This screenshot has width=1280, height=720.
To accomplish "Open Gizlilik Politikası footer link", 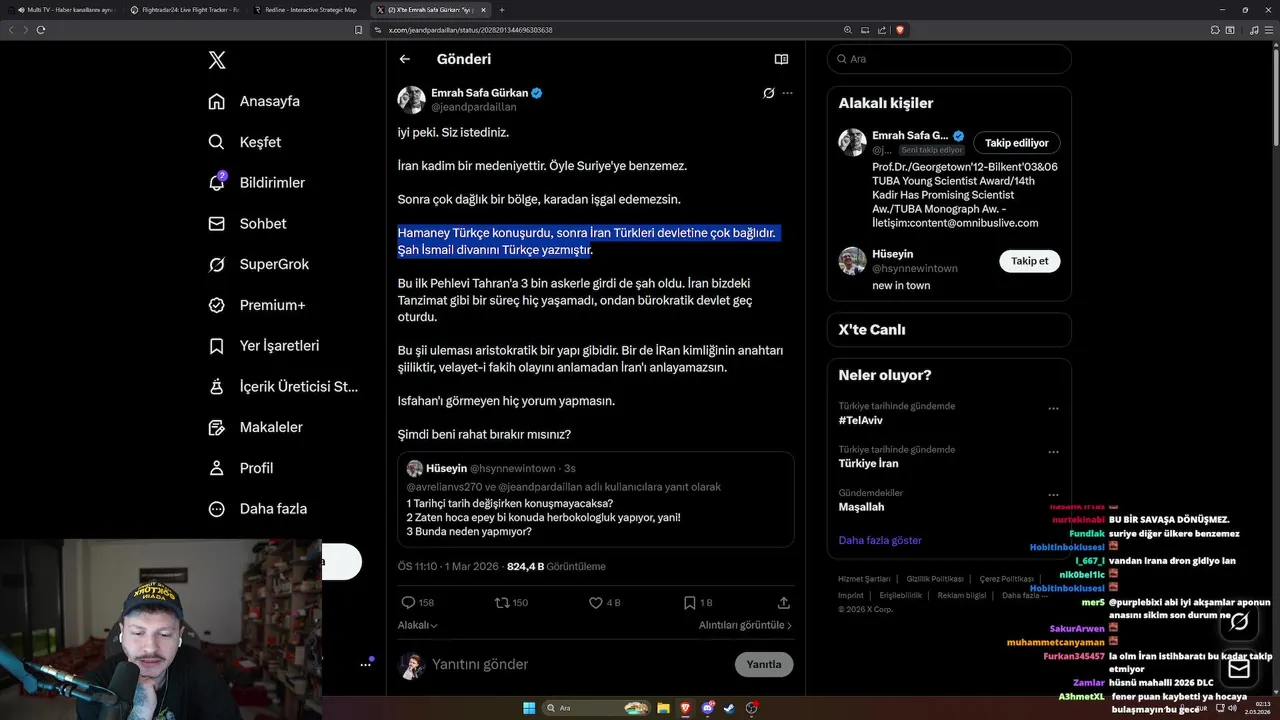I will pyautogui.click(x=933, y=579).
